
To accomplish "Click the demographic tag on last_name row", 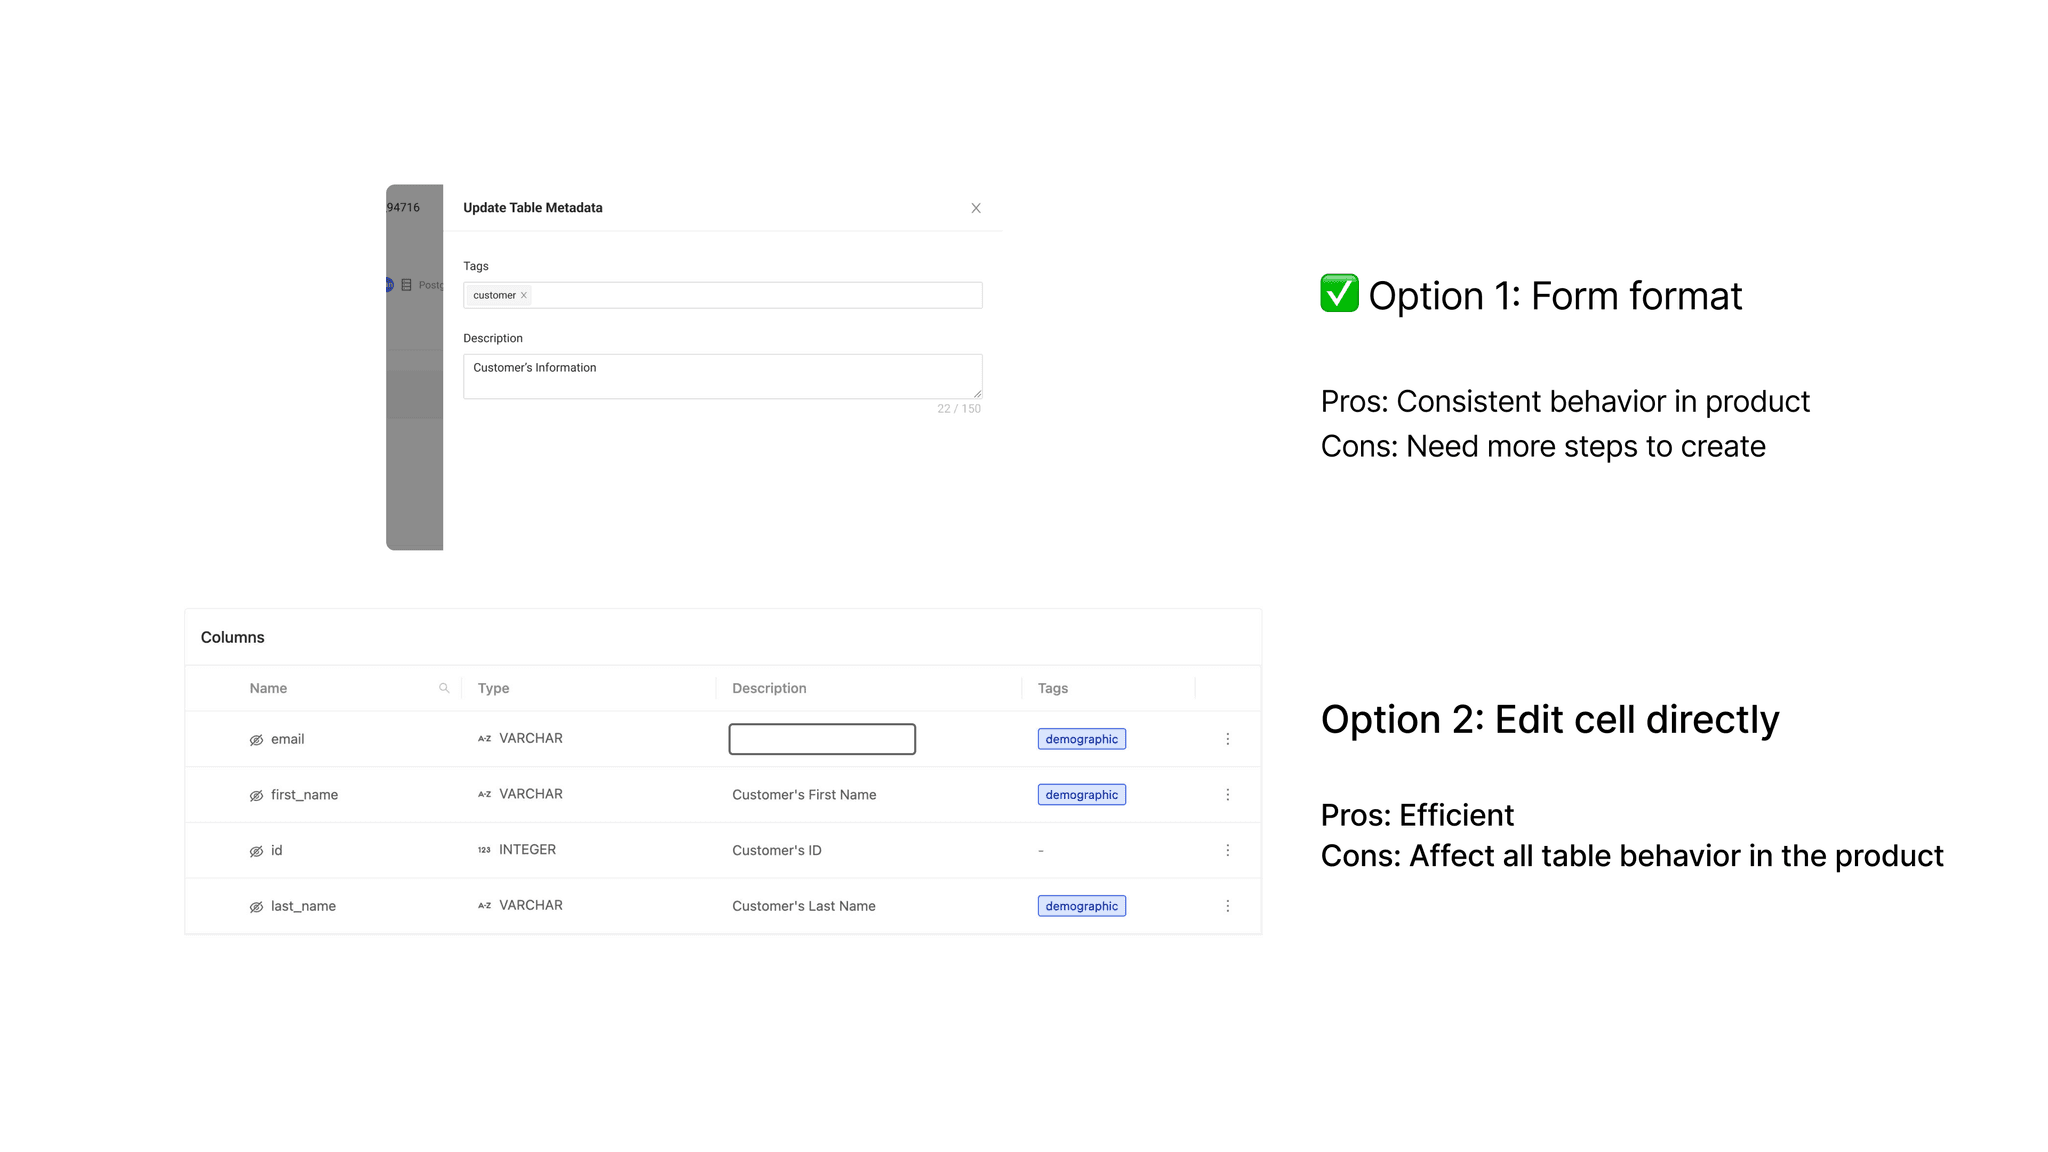I will [1081, 906].
